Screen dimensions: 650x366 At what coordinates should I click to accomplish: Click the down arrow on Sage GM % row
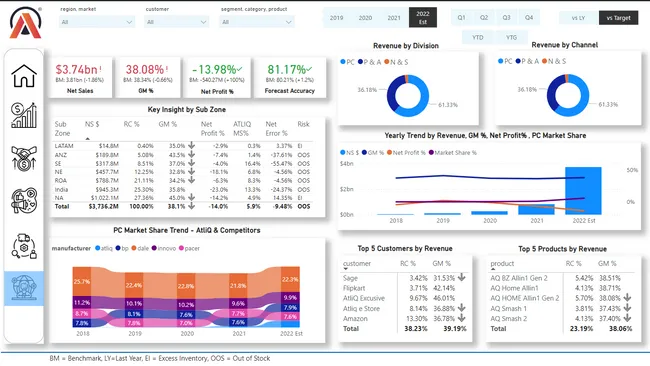[x=461, y=277]
